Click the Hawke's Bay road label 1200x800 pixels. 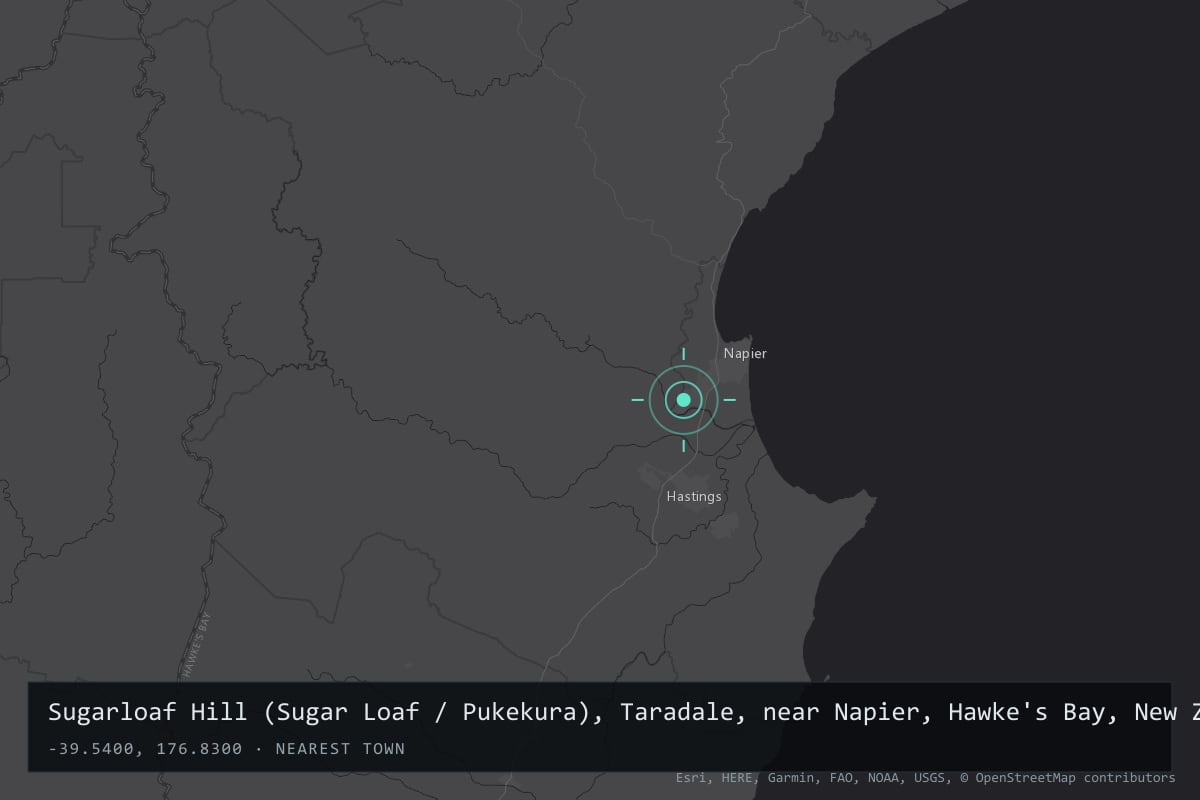click(196, 647)
